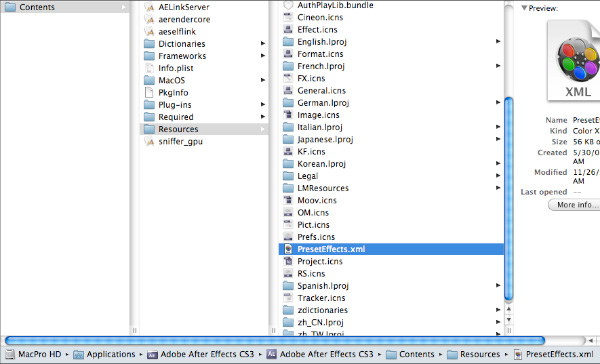Click the Frameworks folder icon
The height and width of the screenshot is (364, 600).
(x=149, y=56)
